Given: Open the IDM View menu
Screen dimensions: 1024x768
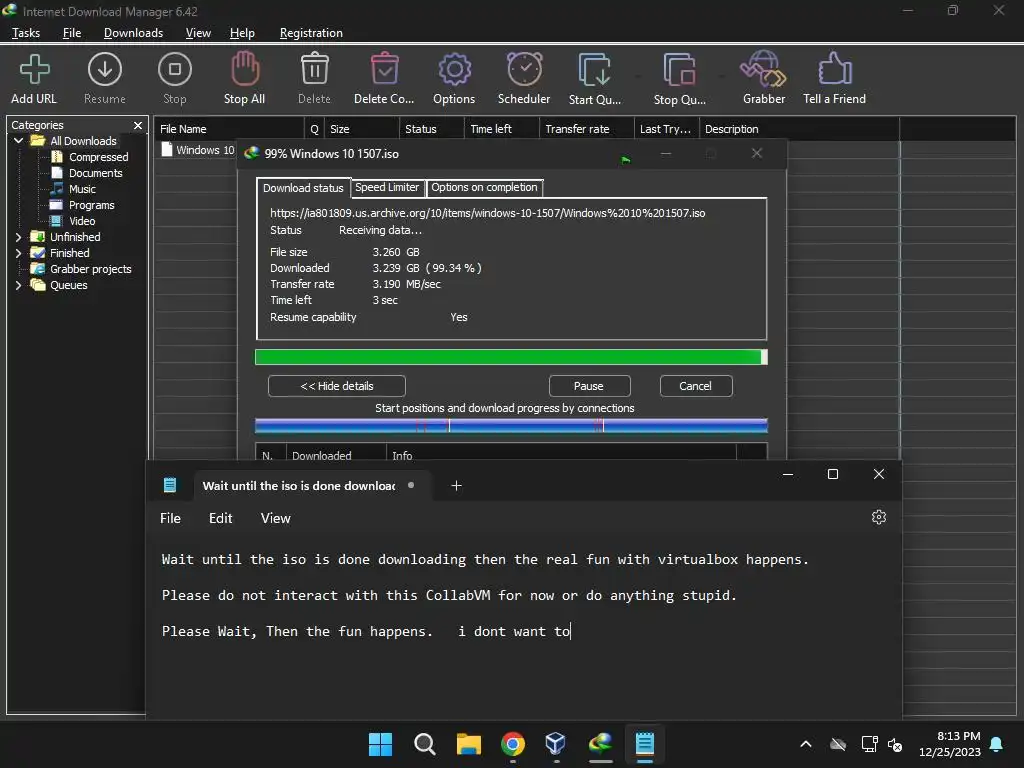Looking at the screenshot, I should pyautogui.click(x=198, y=33).
